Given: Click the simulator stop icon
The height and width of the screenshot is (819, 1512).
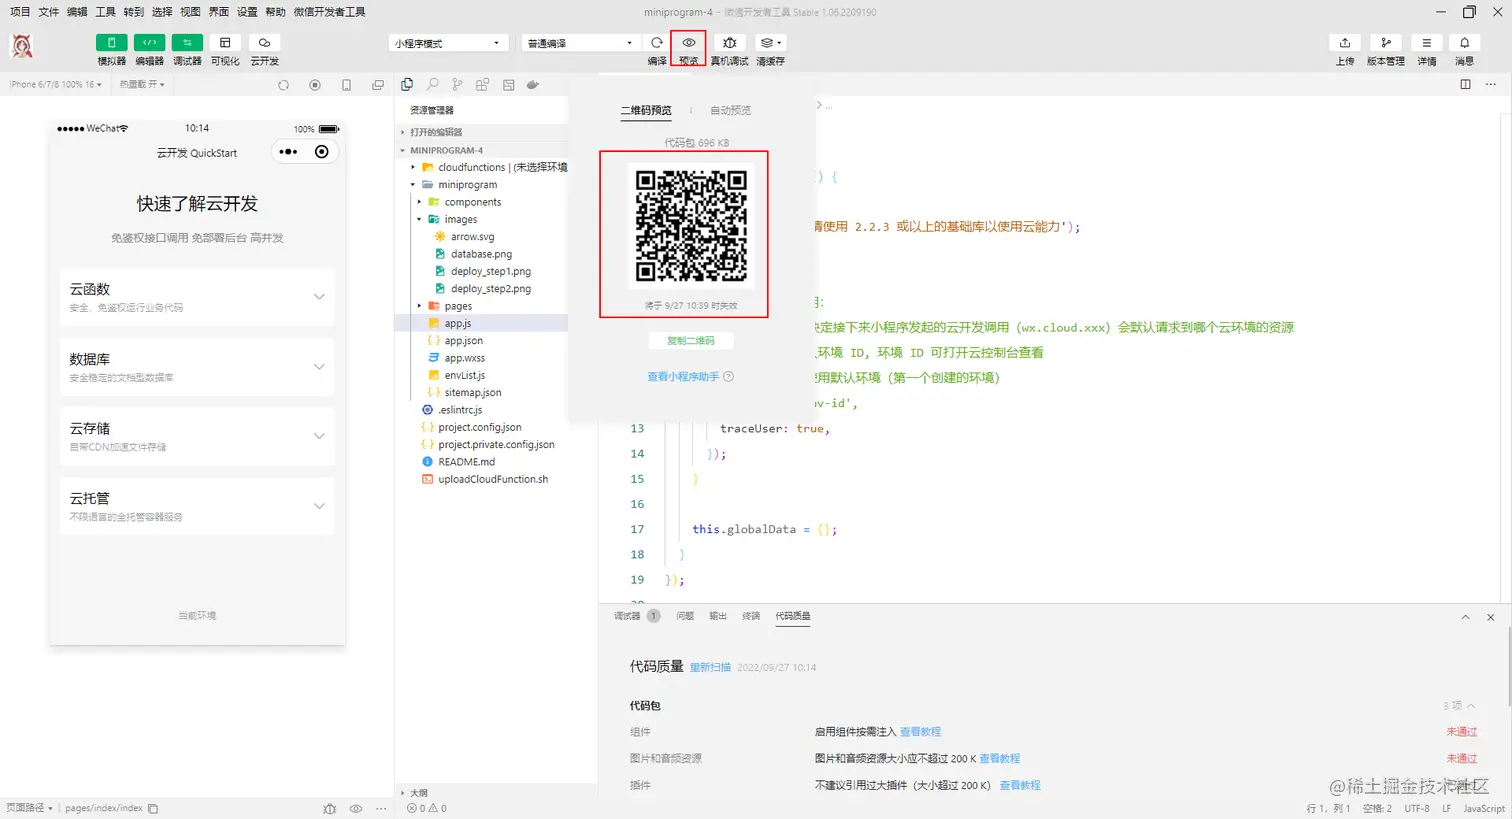Looking at the screenshot, I should click(x=315, y=85).
